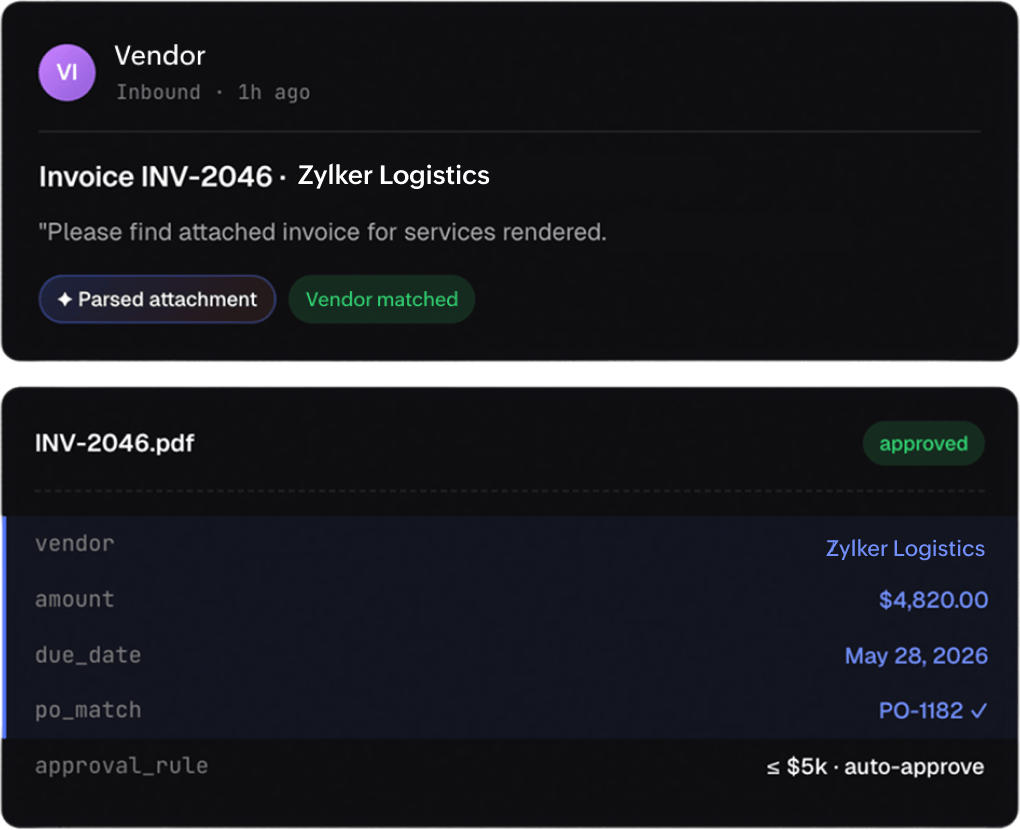The image size is (1020, 830).
Task: Click the approved status badge
Action: [924, 444]
